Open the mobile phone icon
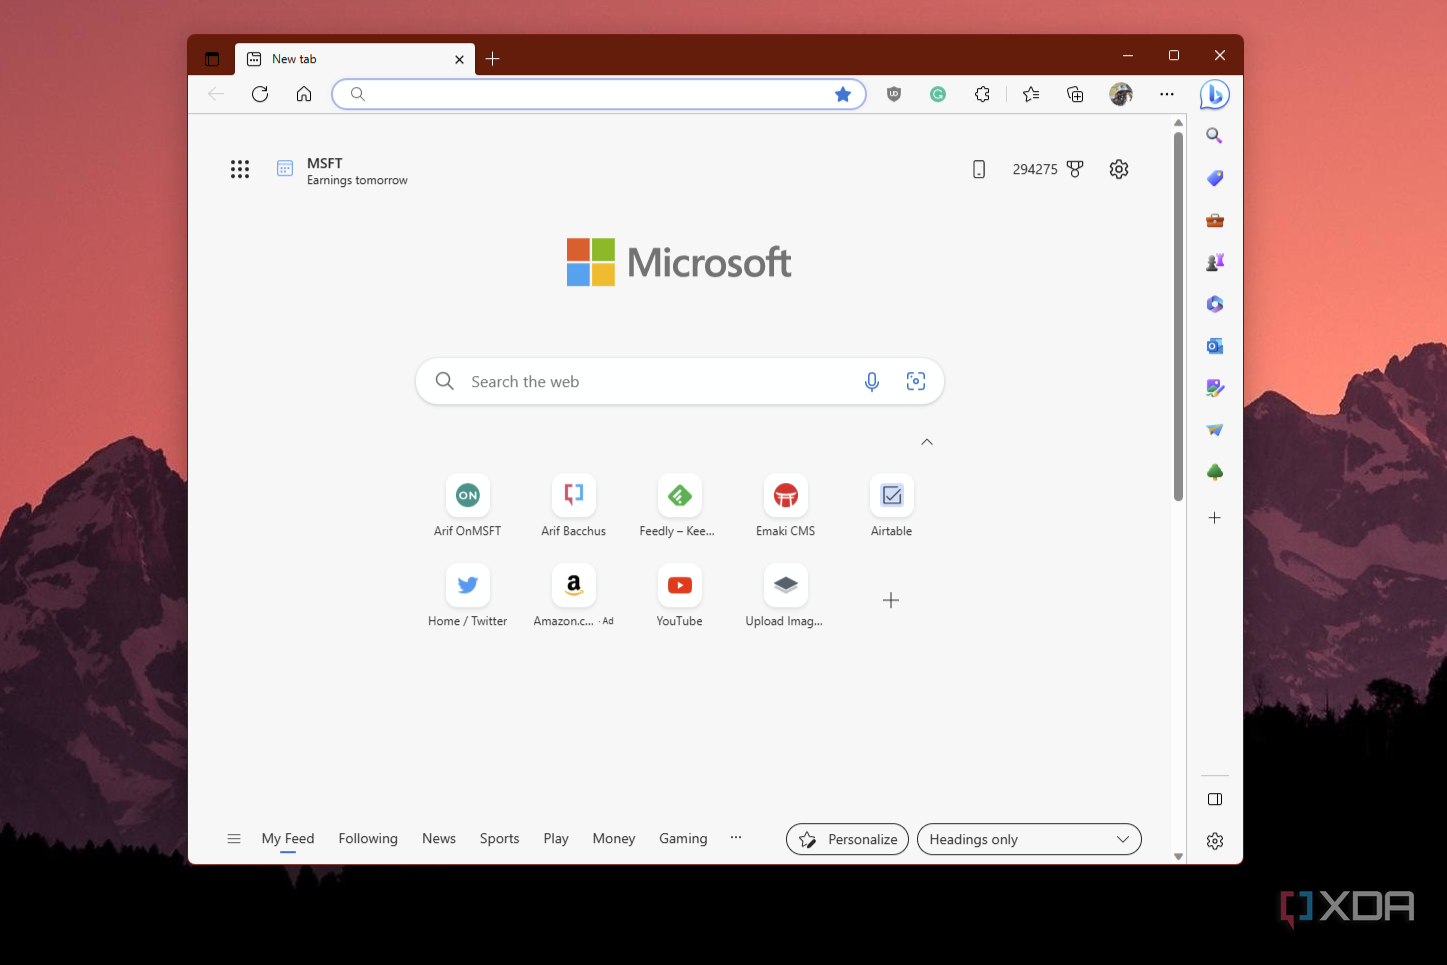The height and width of the screenshot is (965, 1447). (979, 170)
